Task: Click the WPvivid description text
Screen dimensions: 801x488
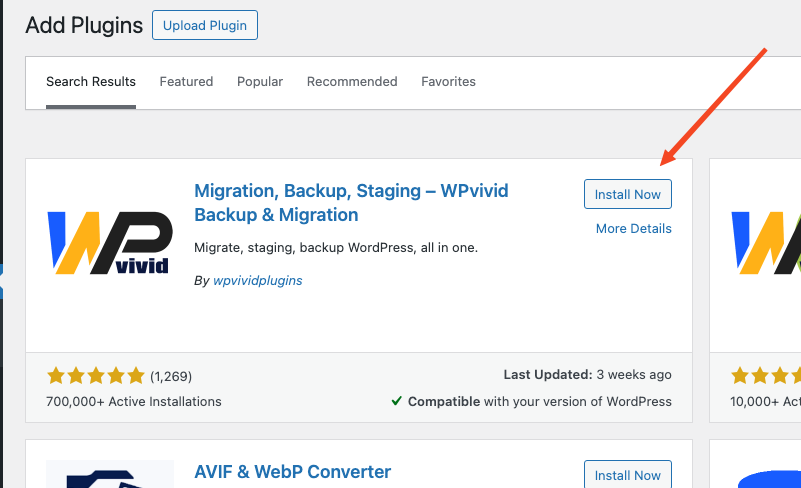Action: click(x=336, y=248)
